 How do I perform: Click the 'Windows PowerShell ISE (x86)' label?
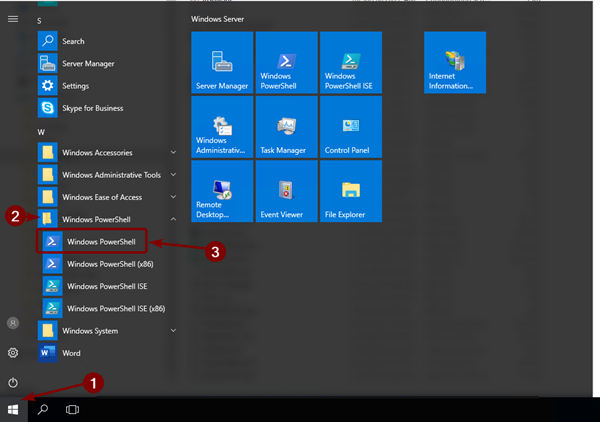pyautogui.click(x=116, y=308)
